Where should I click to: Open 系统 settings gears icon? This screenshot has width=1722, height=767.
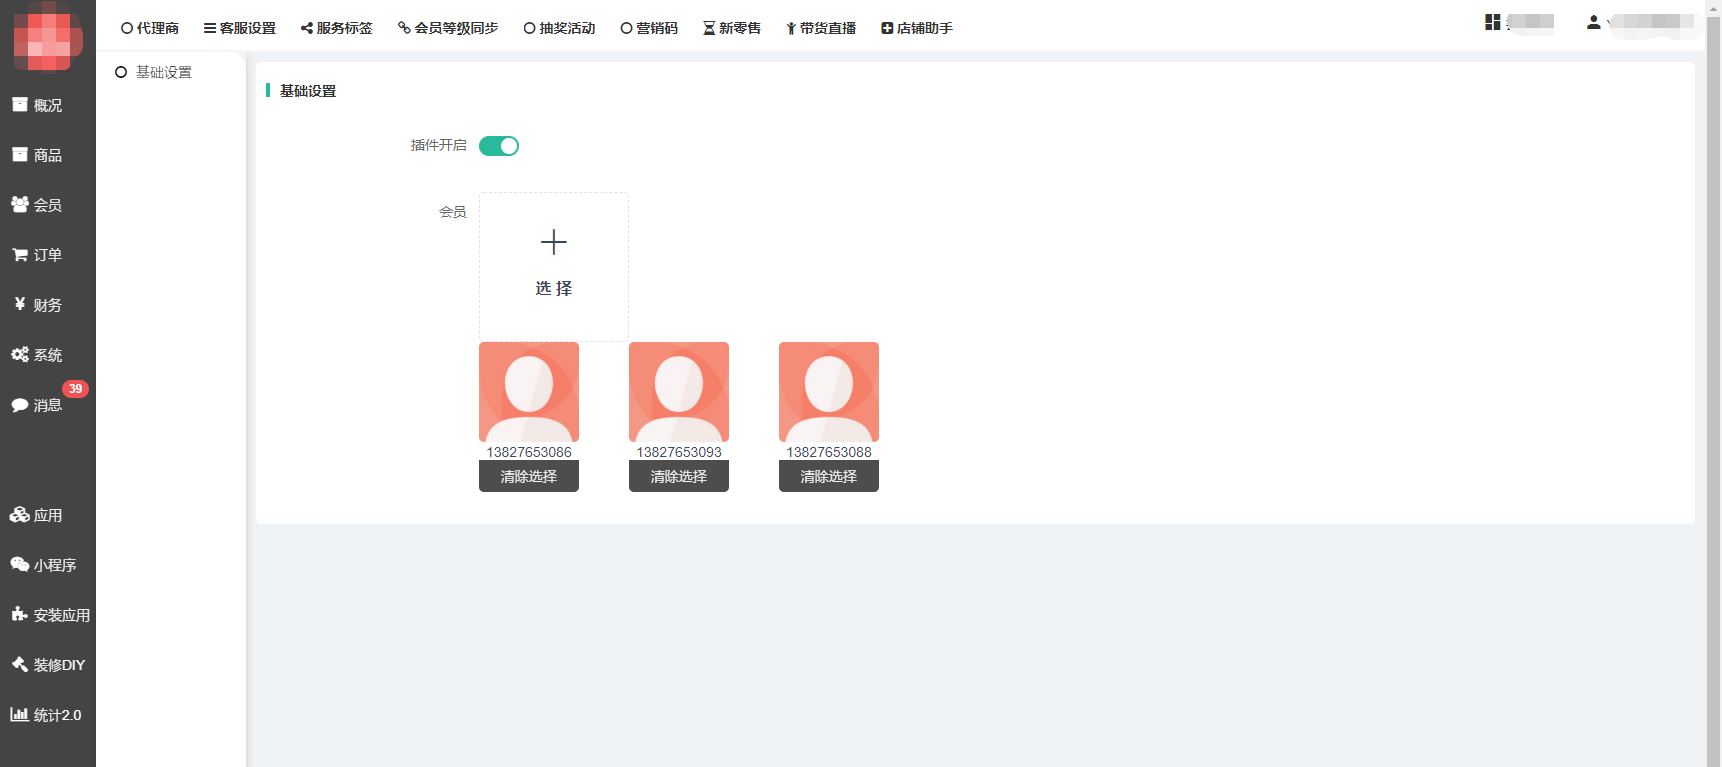(20, 355)
